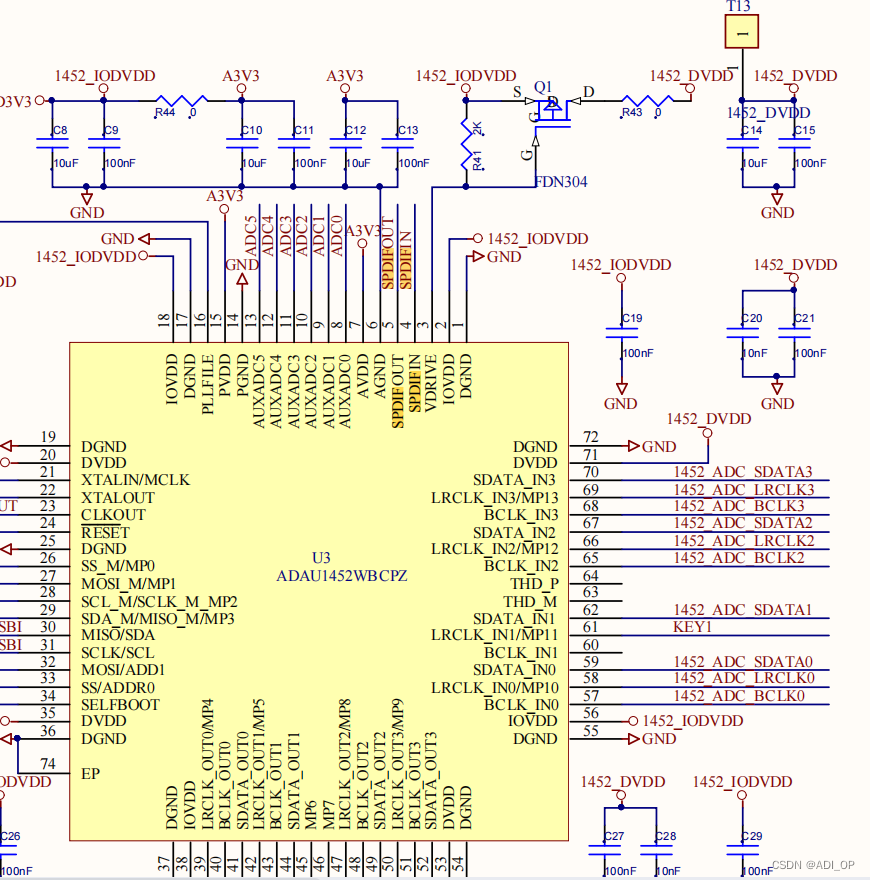Select resistor R44 zigzag symbol
The height and width of the screenshot is (880, 870).
[181, 101]
